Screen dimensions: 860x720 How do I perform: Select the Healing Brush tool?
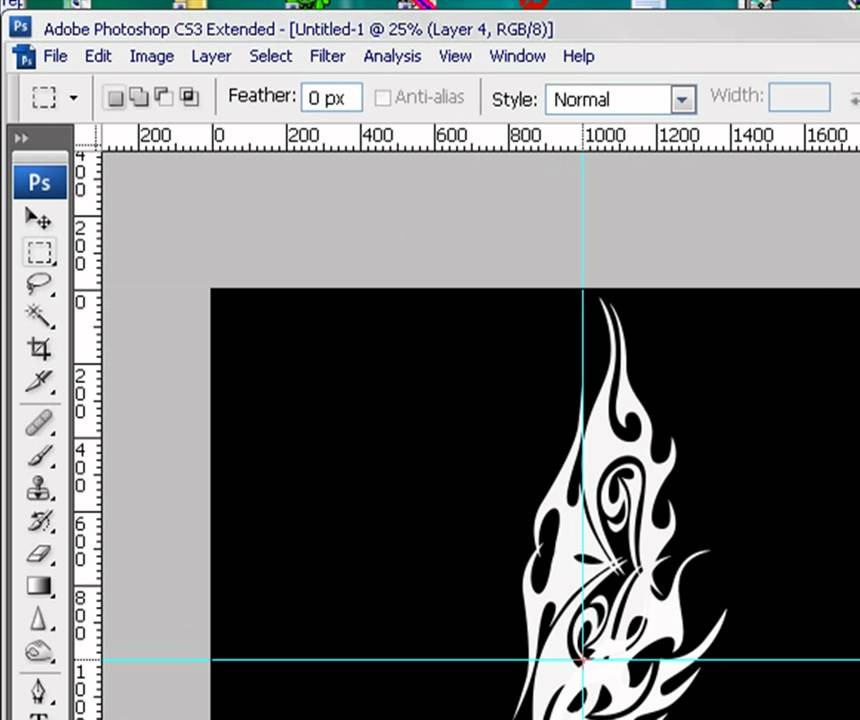click(39, 423)
